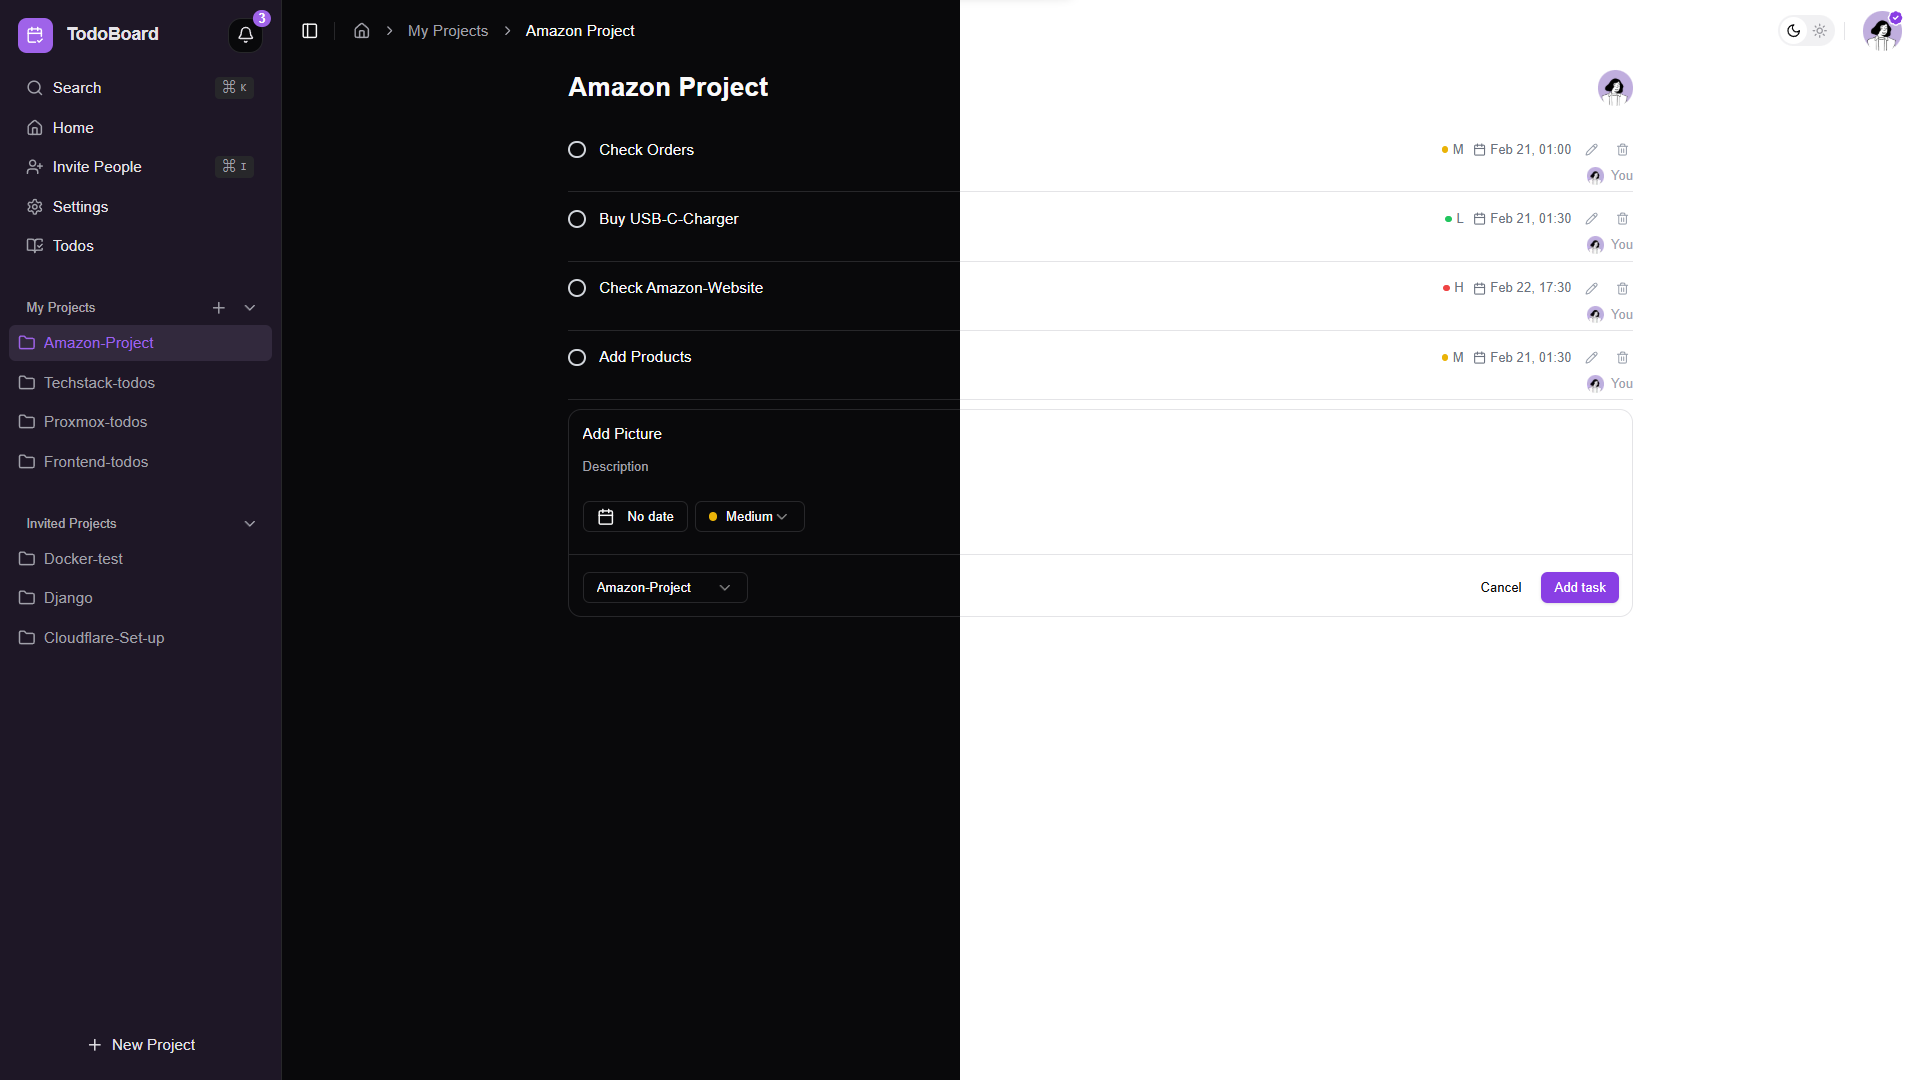Open the Cloudflare-Set-up invited project
The width and height of the screenshot is (1920, 1080).
pyautogui.click(x=140, y=638)
